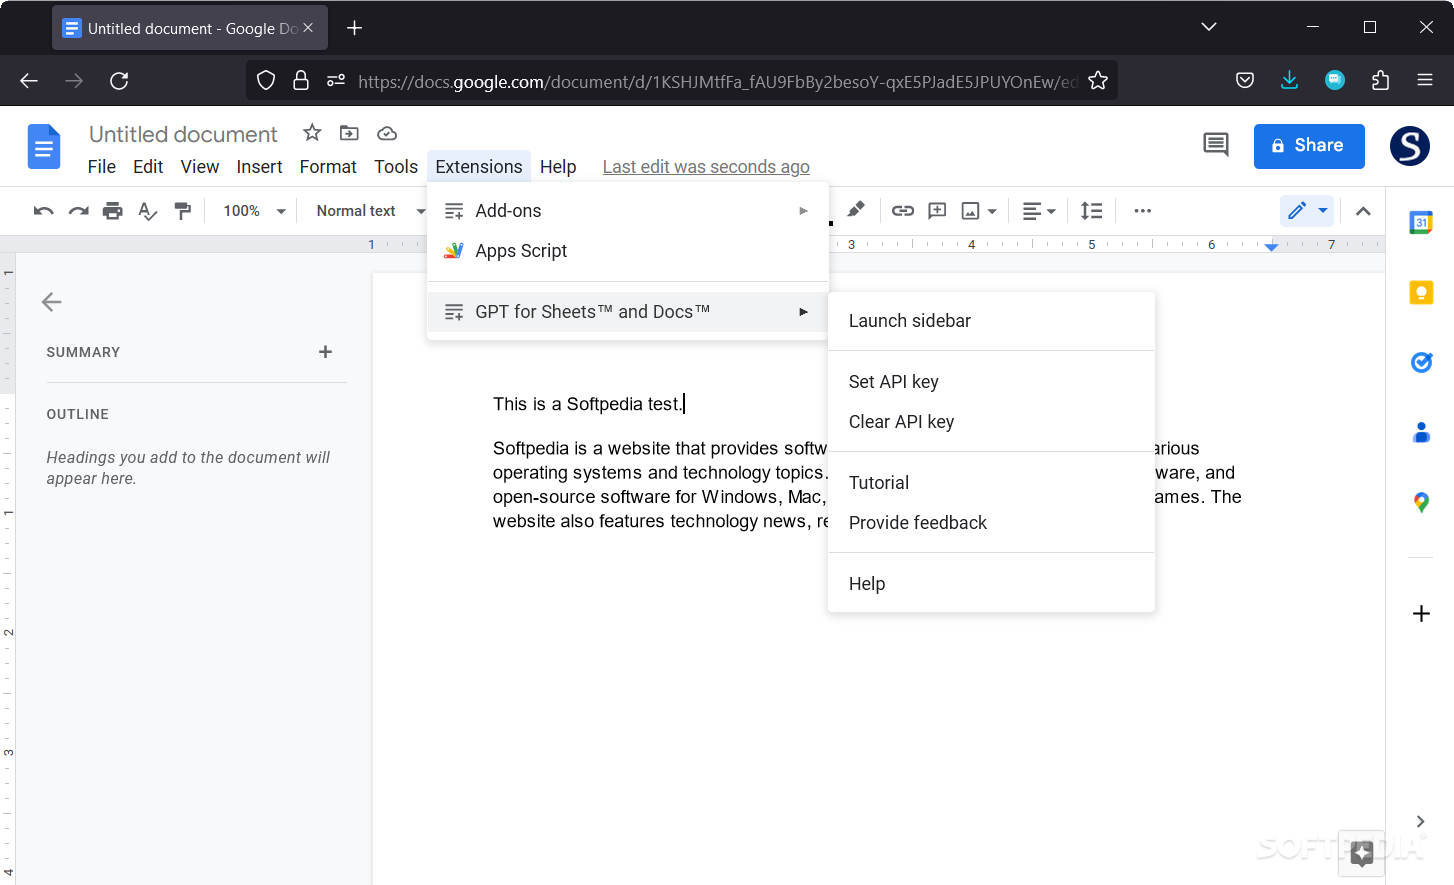Rename the Untitled document title
The image size is (1454, 885).
pos(183,134)
